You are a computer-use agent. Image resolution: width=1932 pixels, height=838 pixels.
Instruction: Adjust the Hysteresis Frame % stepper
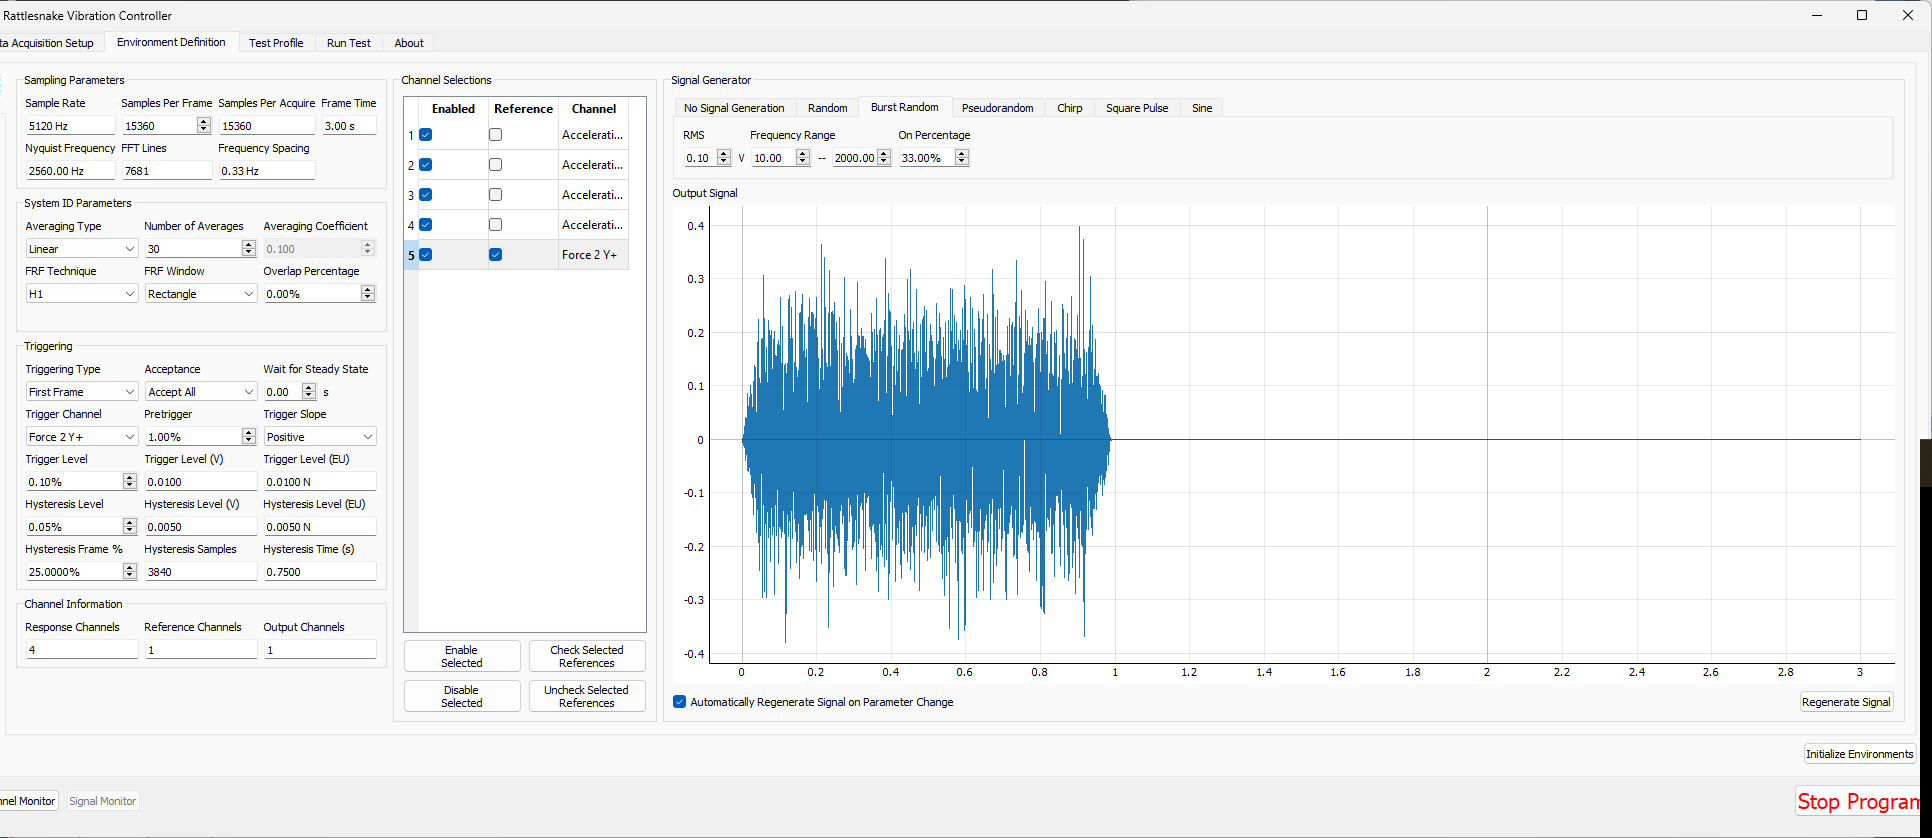[x=130, y=572]
